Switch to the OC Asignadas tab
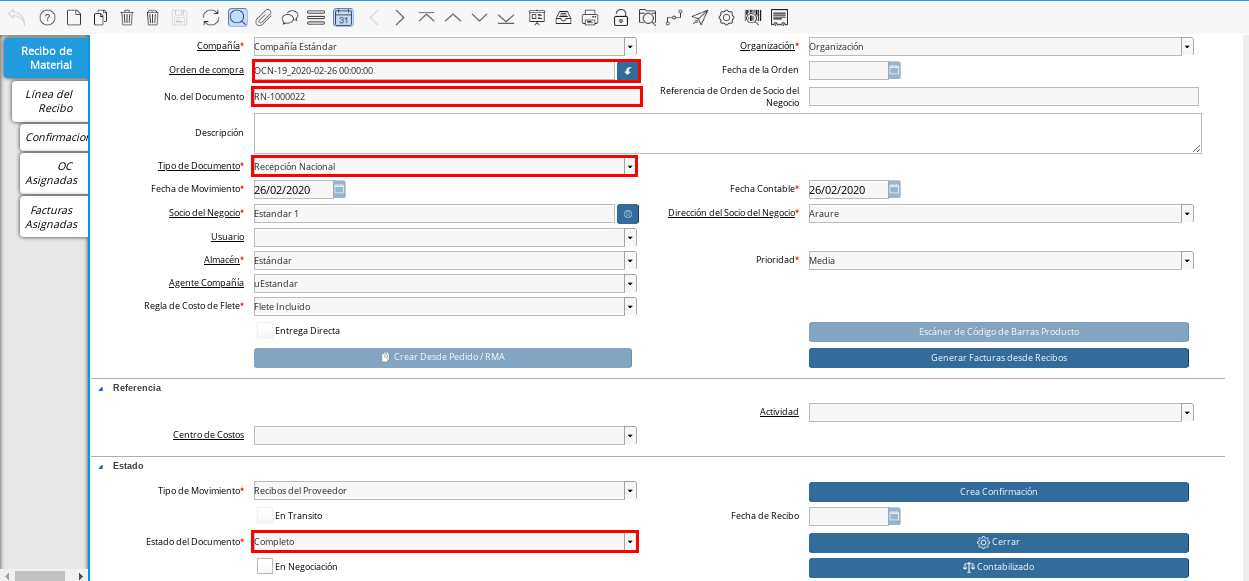 point(54,173)
